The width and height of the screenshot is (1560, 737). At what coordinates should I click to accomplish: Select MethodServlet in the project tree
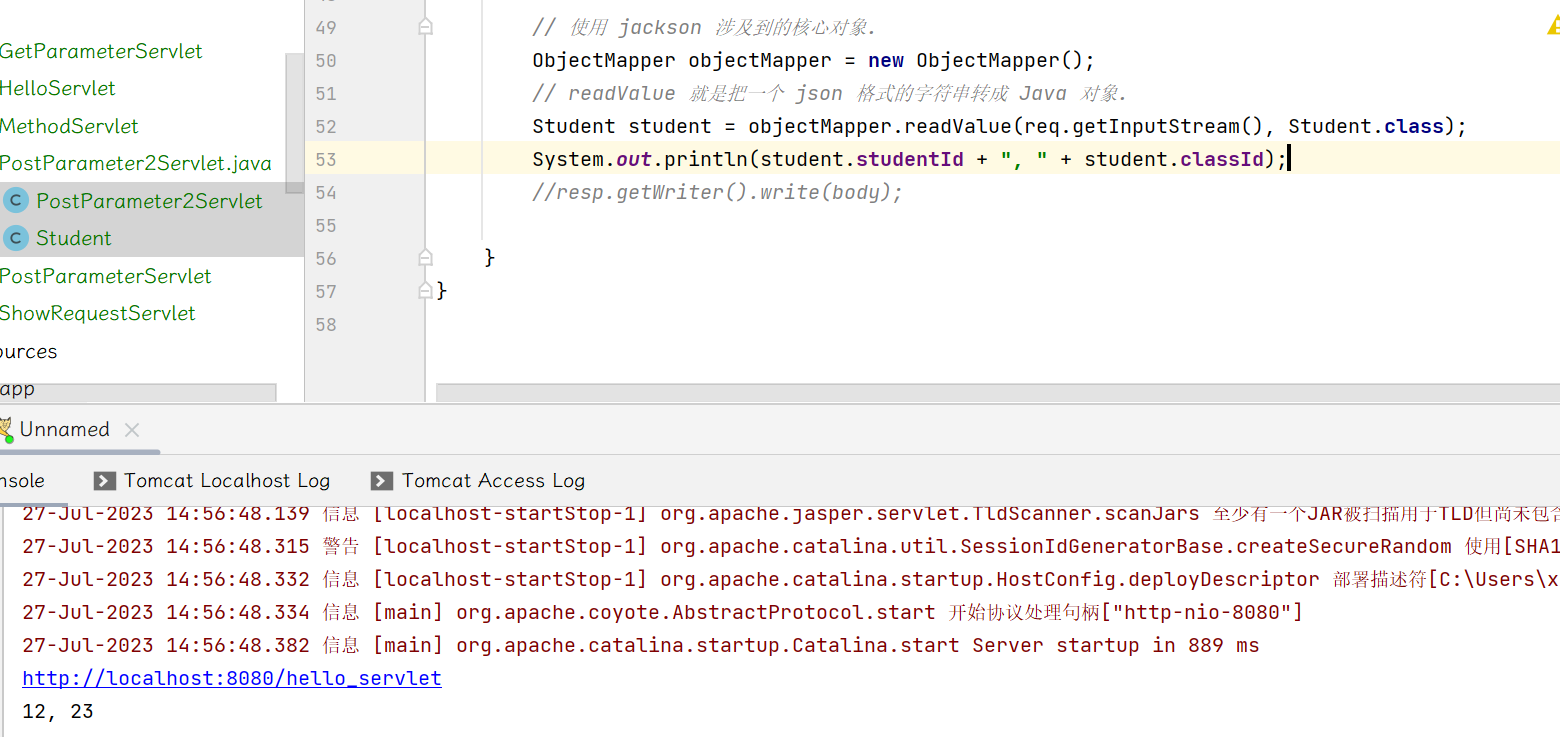tap(69, 126)
